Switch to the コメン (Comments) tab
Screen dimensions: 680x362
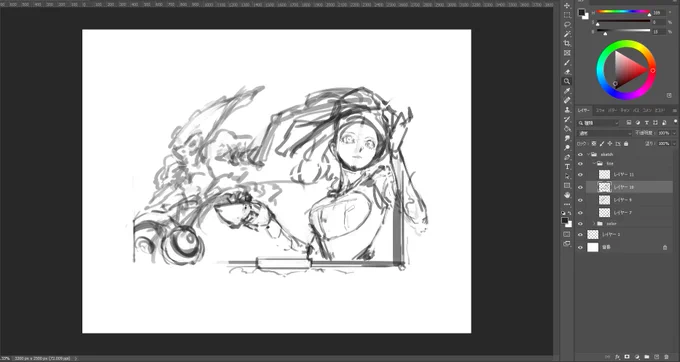click(647, 111)
